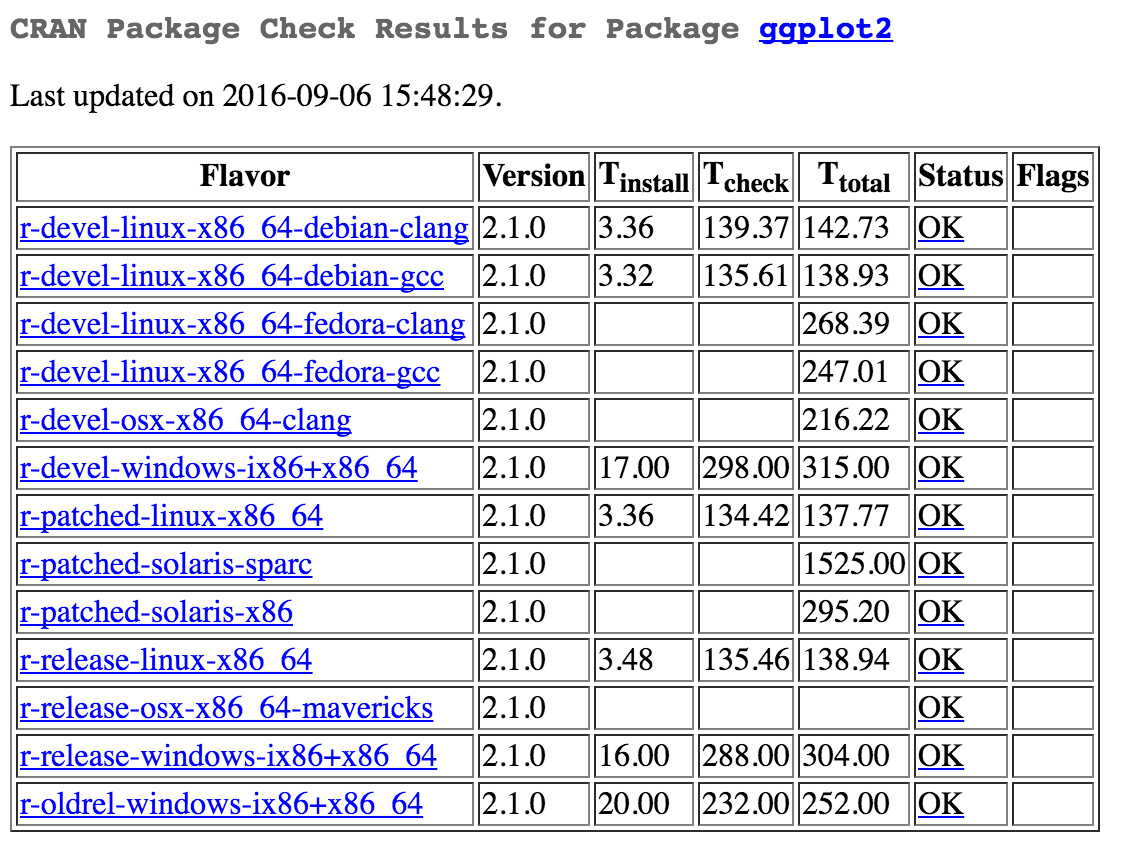Select the total time value 315.00
The image size is (1122, 862).
[845, 468]
